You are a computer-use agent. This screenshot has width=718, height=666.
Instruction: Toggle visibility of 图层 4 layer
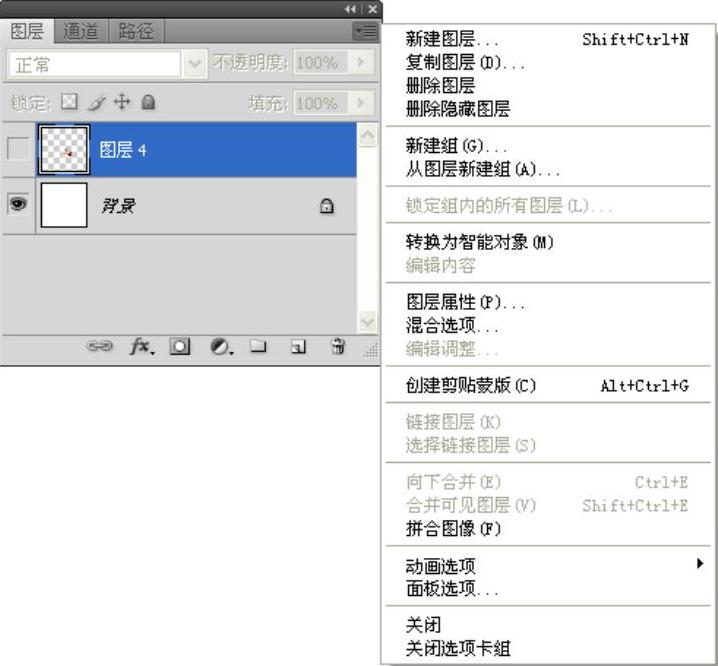coord(18,149)
